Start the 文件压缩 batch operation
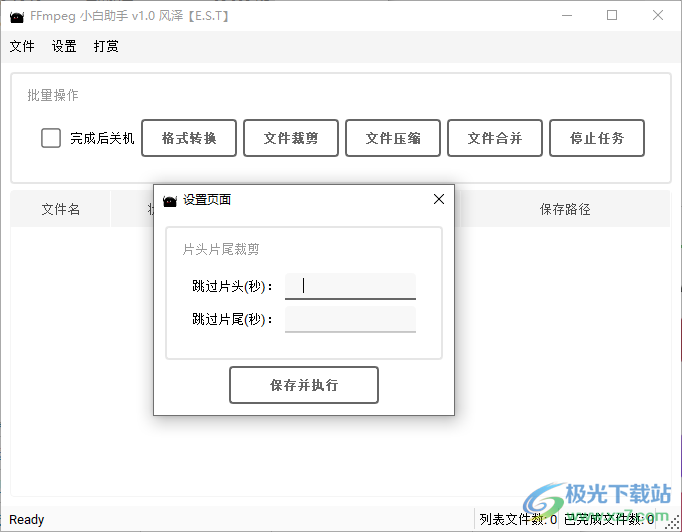The width and height of the screenshot is (682, 532). pos(393,138)
